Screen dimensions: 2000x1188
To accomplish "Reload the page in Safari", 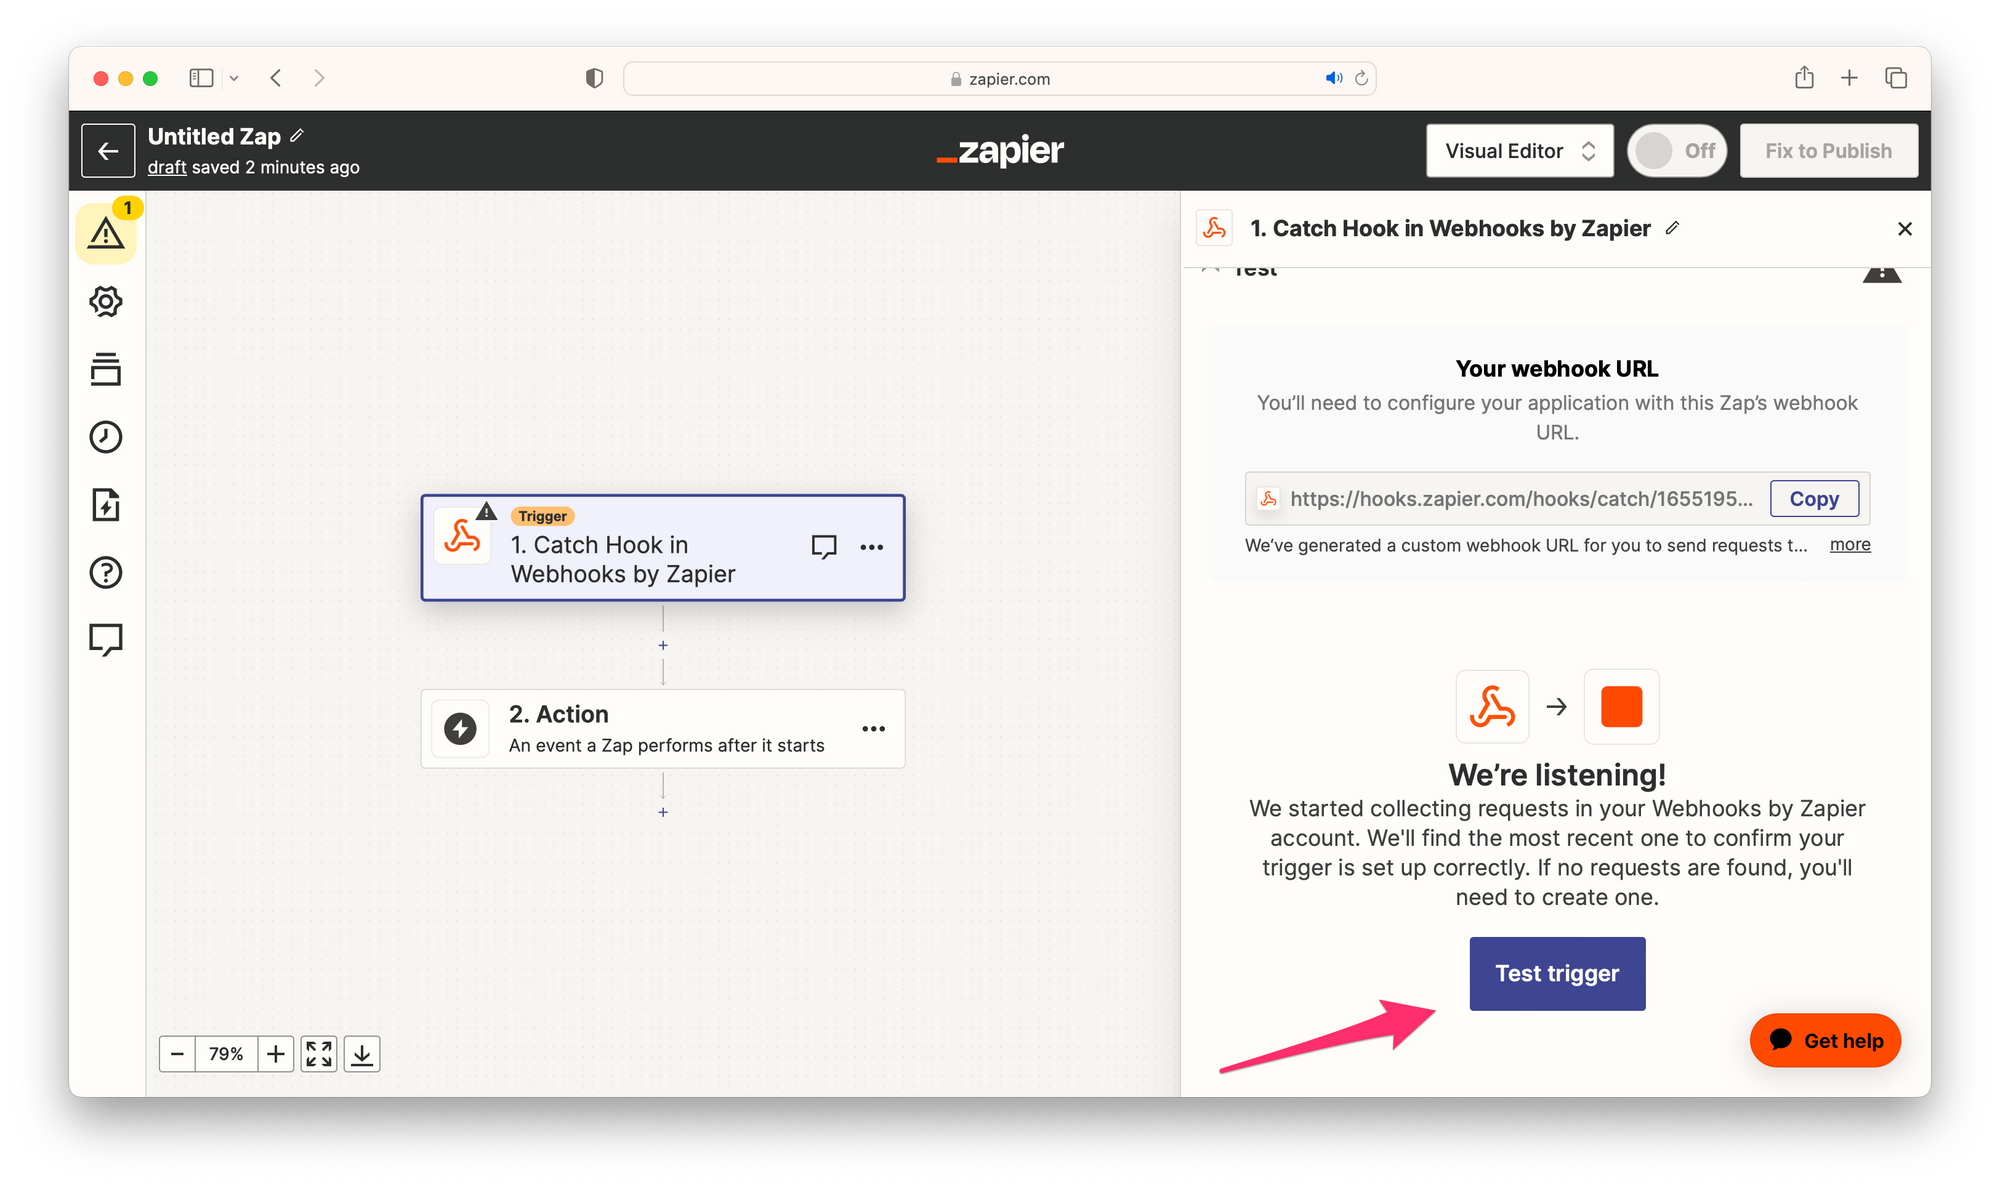I will [x=1361, y=78].
